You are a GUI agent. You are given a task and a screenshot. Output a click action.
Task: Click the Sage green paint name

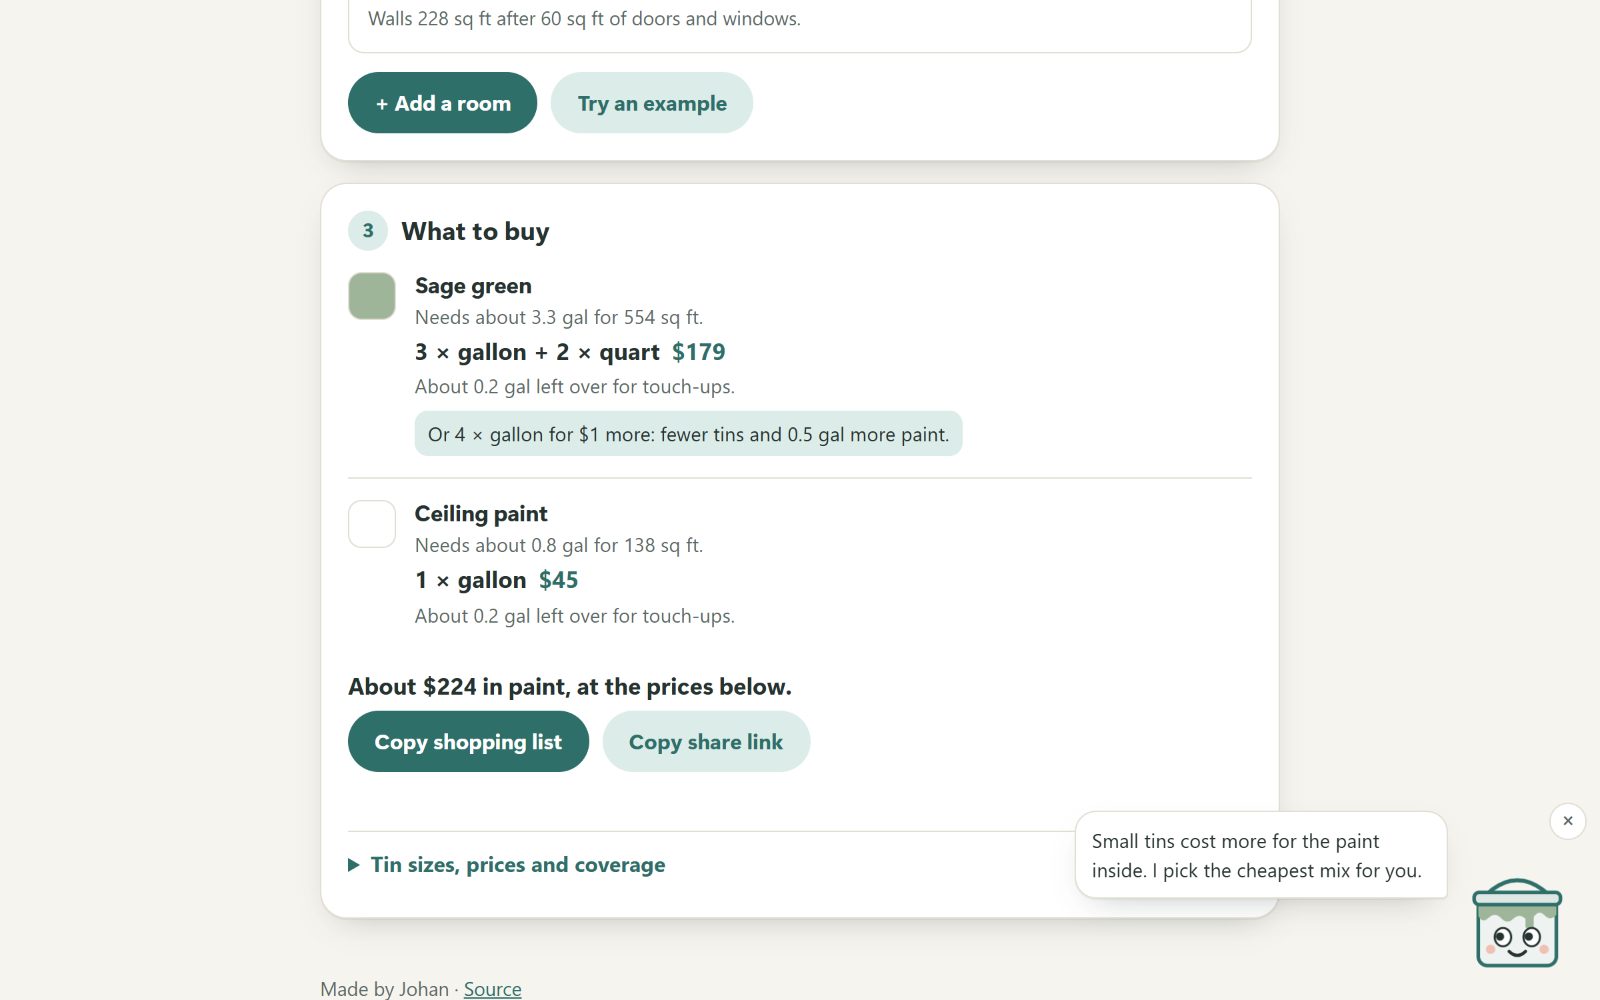coord(473,286)
